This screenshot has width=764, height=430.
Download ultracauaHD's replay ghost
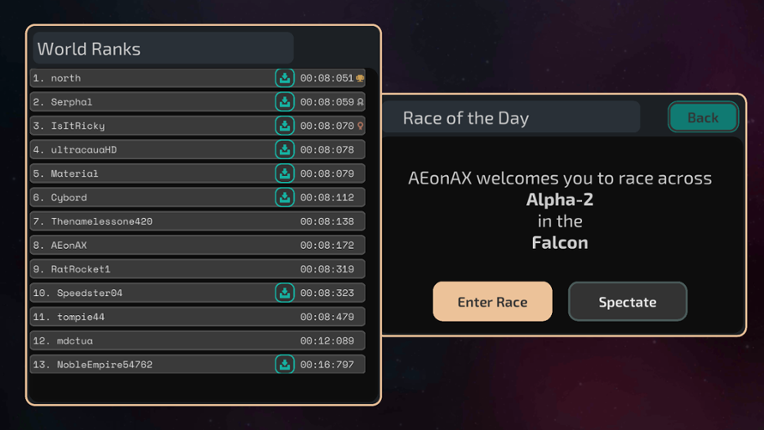pos(285,150)
